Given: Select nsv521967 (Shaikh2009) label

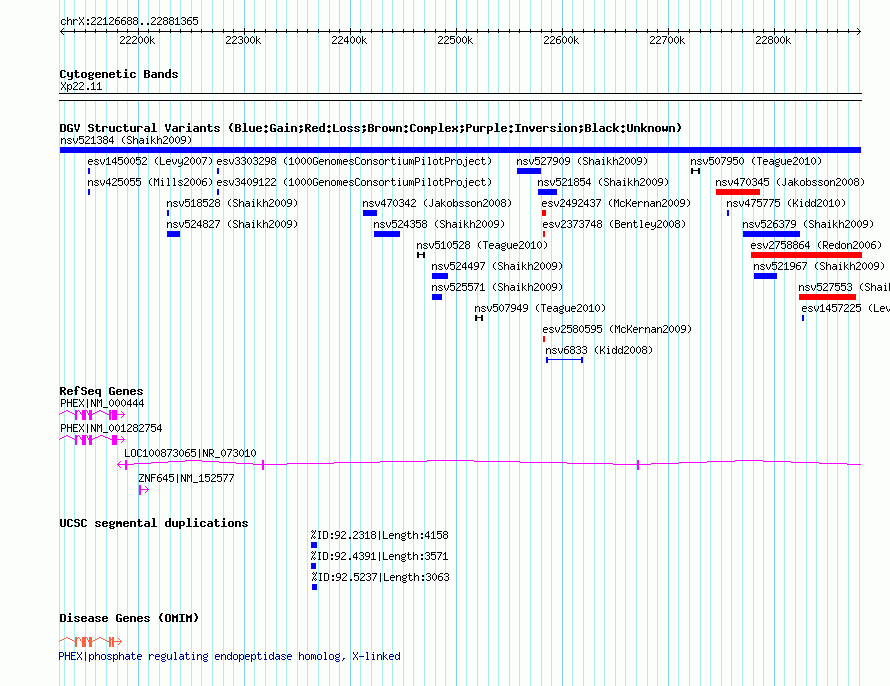Looking at the screenshot, I should point(819,266).
